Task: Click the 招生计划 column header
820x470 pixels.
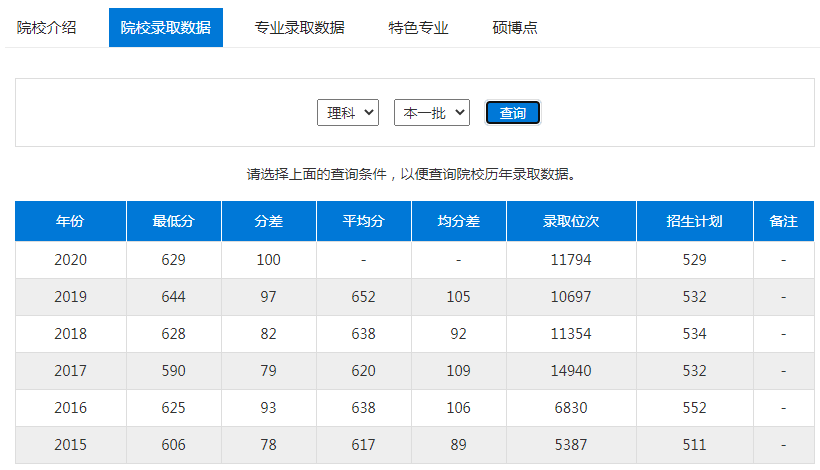Action: coord(694,221)
